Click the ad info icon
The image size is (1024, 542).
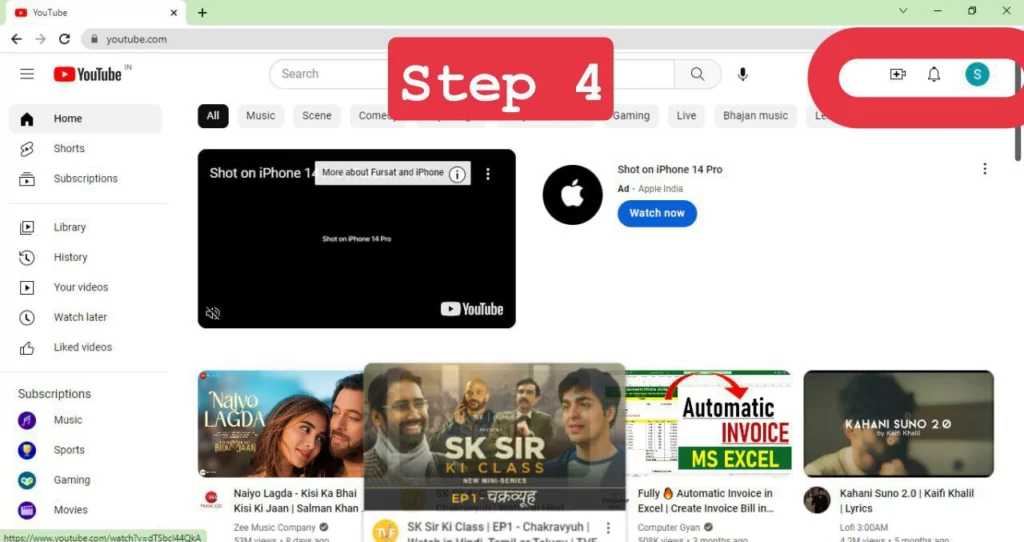458,174
